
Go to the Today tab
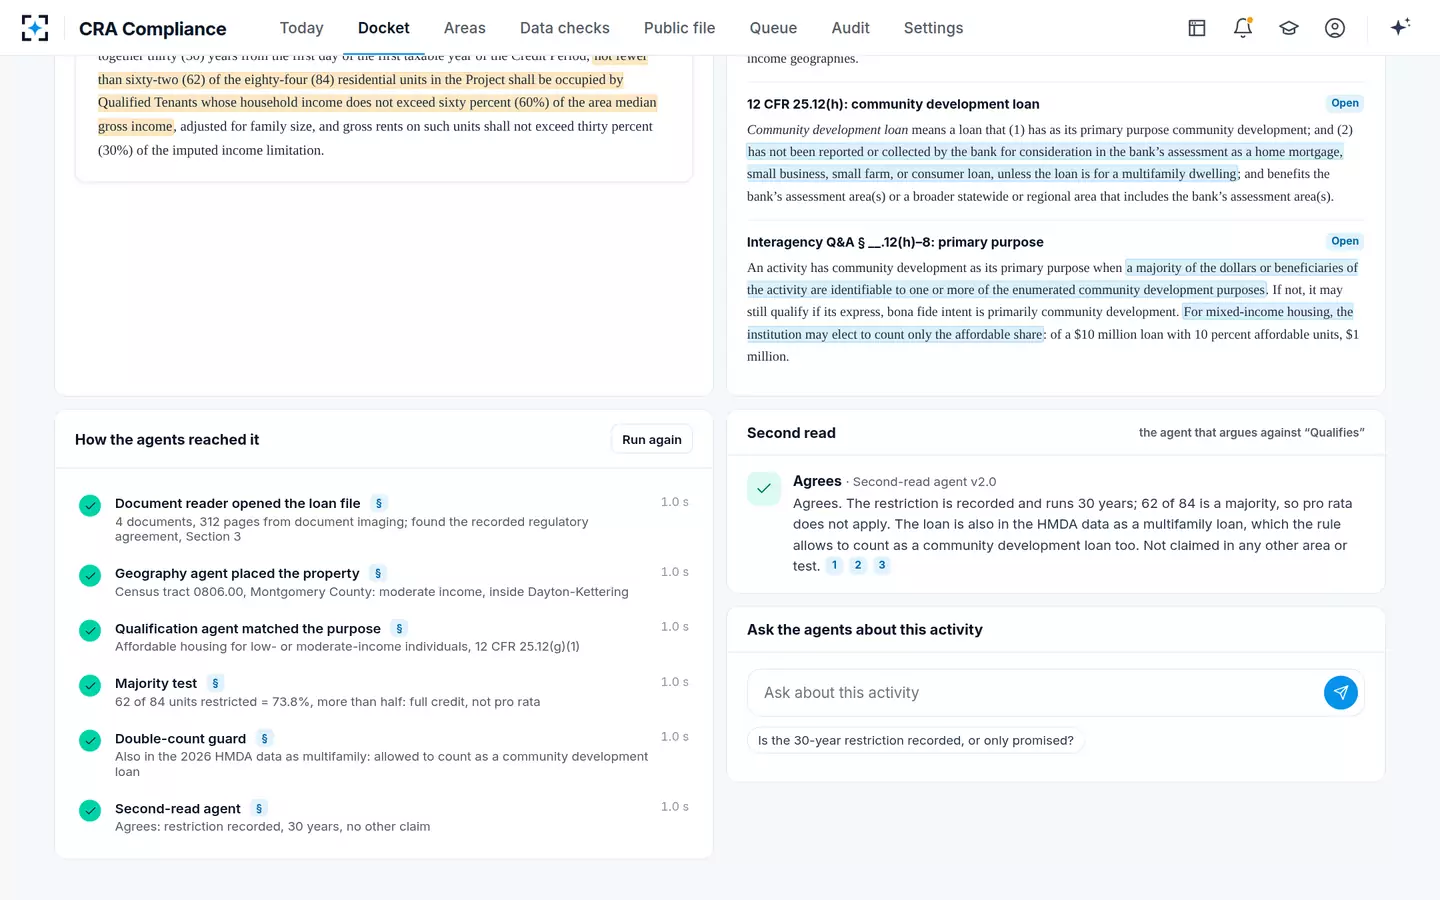click(301, 28)
